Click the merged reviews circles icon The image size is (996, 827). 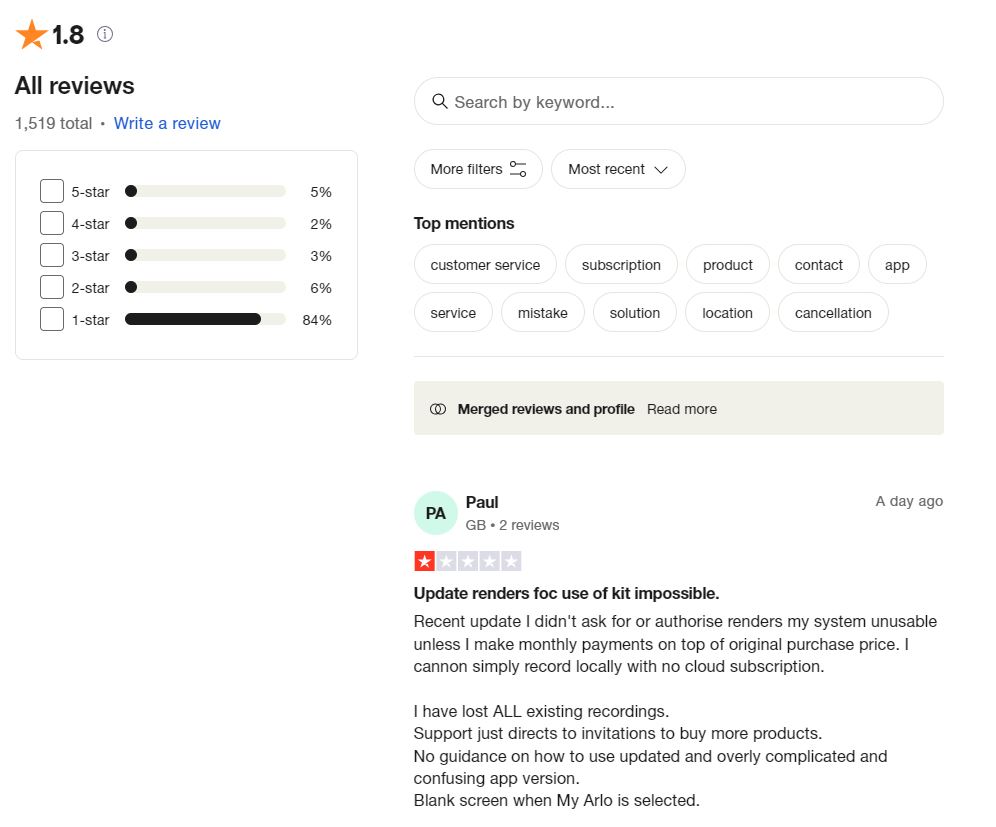pos(438,409)
